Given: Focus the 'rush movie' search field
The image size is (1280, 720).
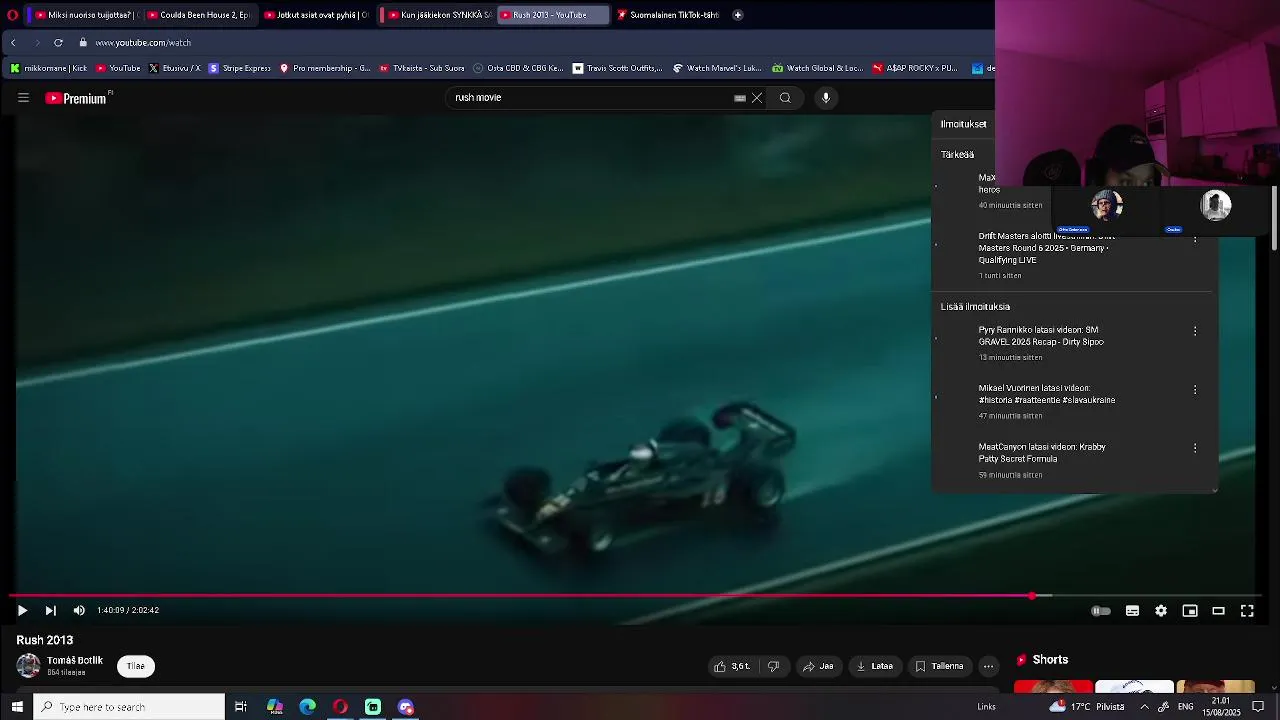Looking at the screenshot, I should pos(590,98).
